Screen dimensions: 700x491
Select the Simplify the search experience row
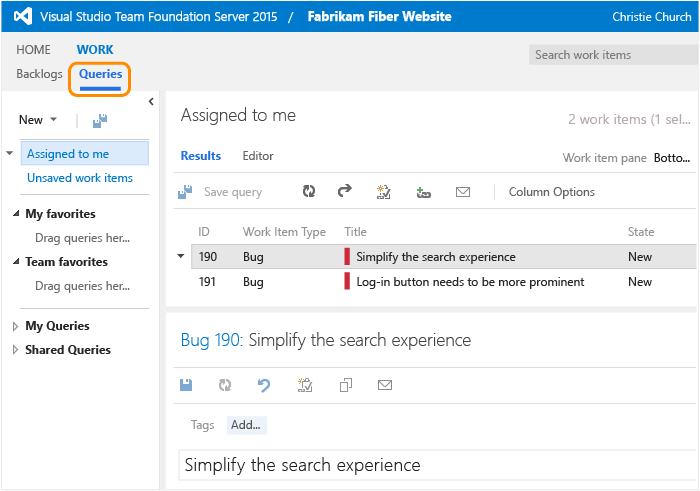[x=444, y=257]
